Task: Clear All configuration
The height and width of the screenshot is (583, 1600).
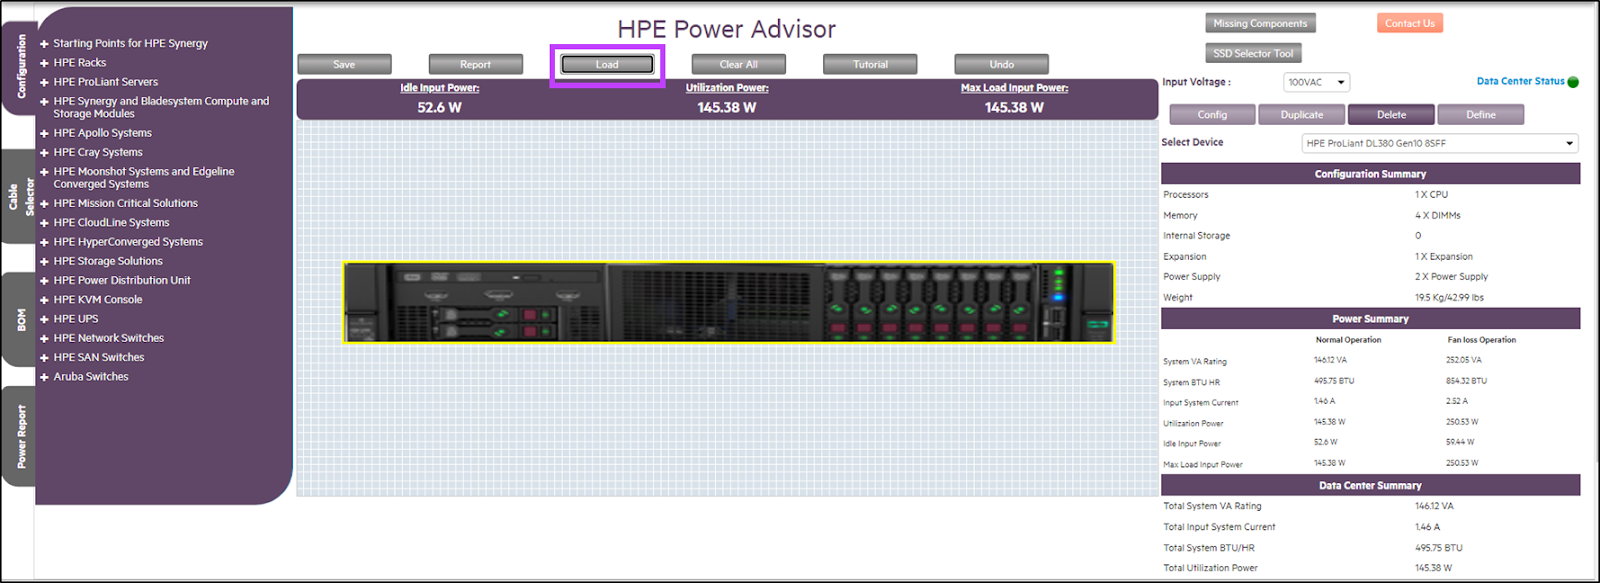Action: (738, 65)
